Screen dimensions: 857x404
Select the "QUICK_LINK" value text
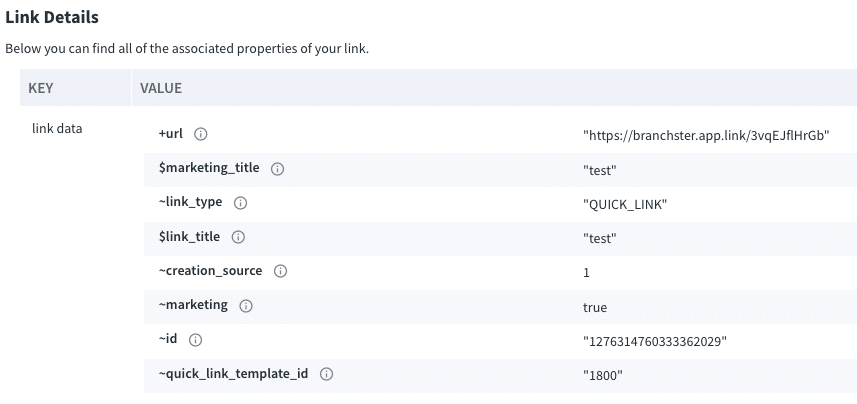coord(625,204)
